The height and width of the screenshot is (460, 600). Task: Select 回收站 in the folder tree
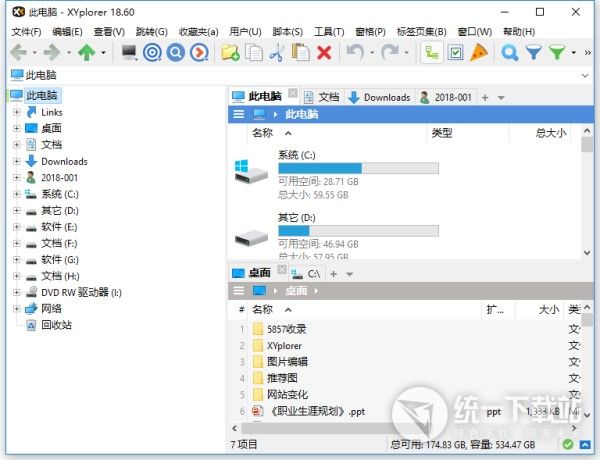[56, 325]
